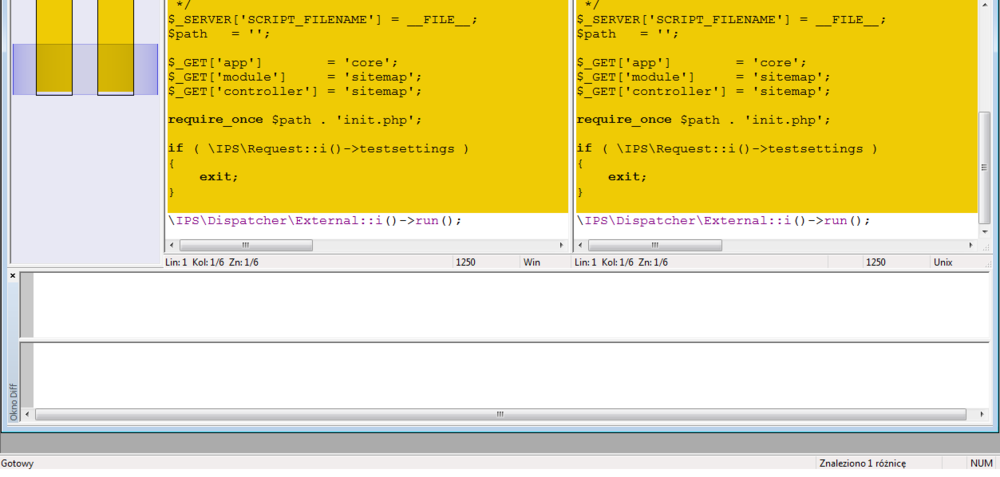Viewport: 1000px width, 477px height.
Task: Click right arrow of left pane horizontal scrollbar
Action: tap(561, 245)
